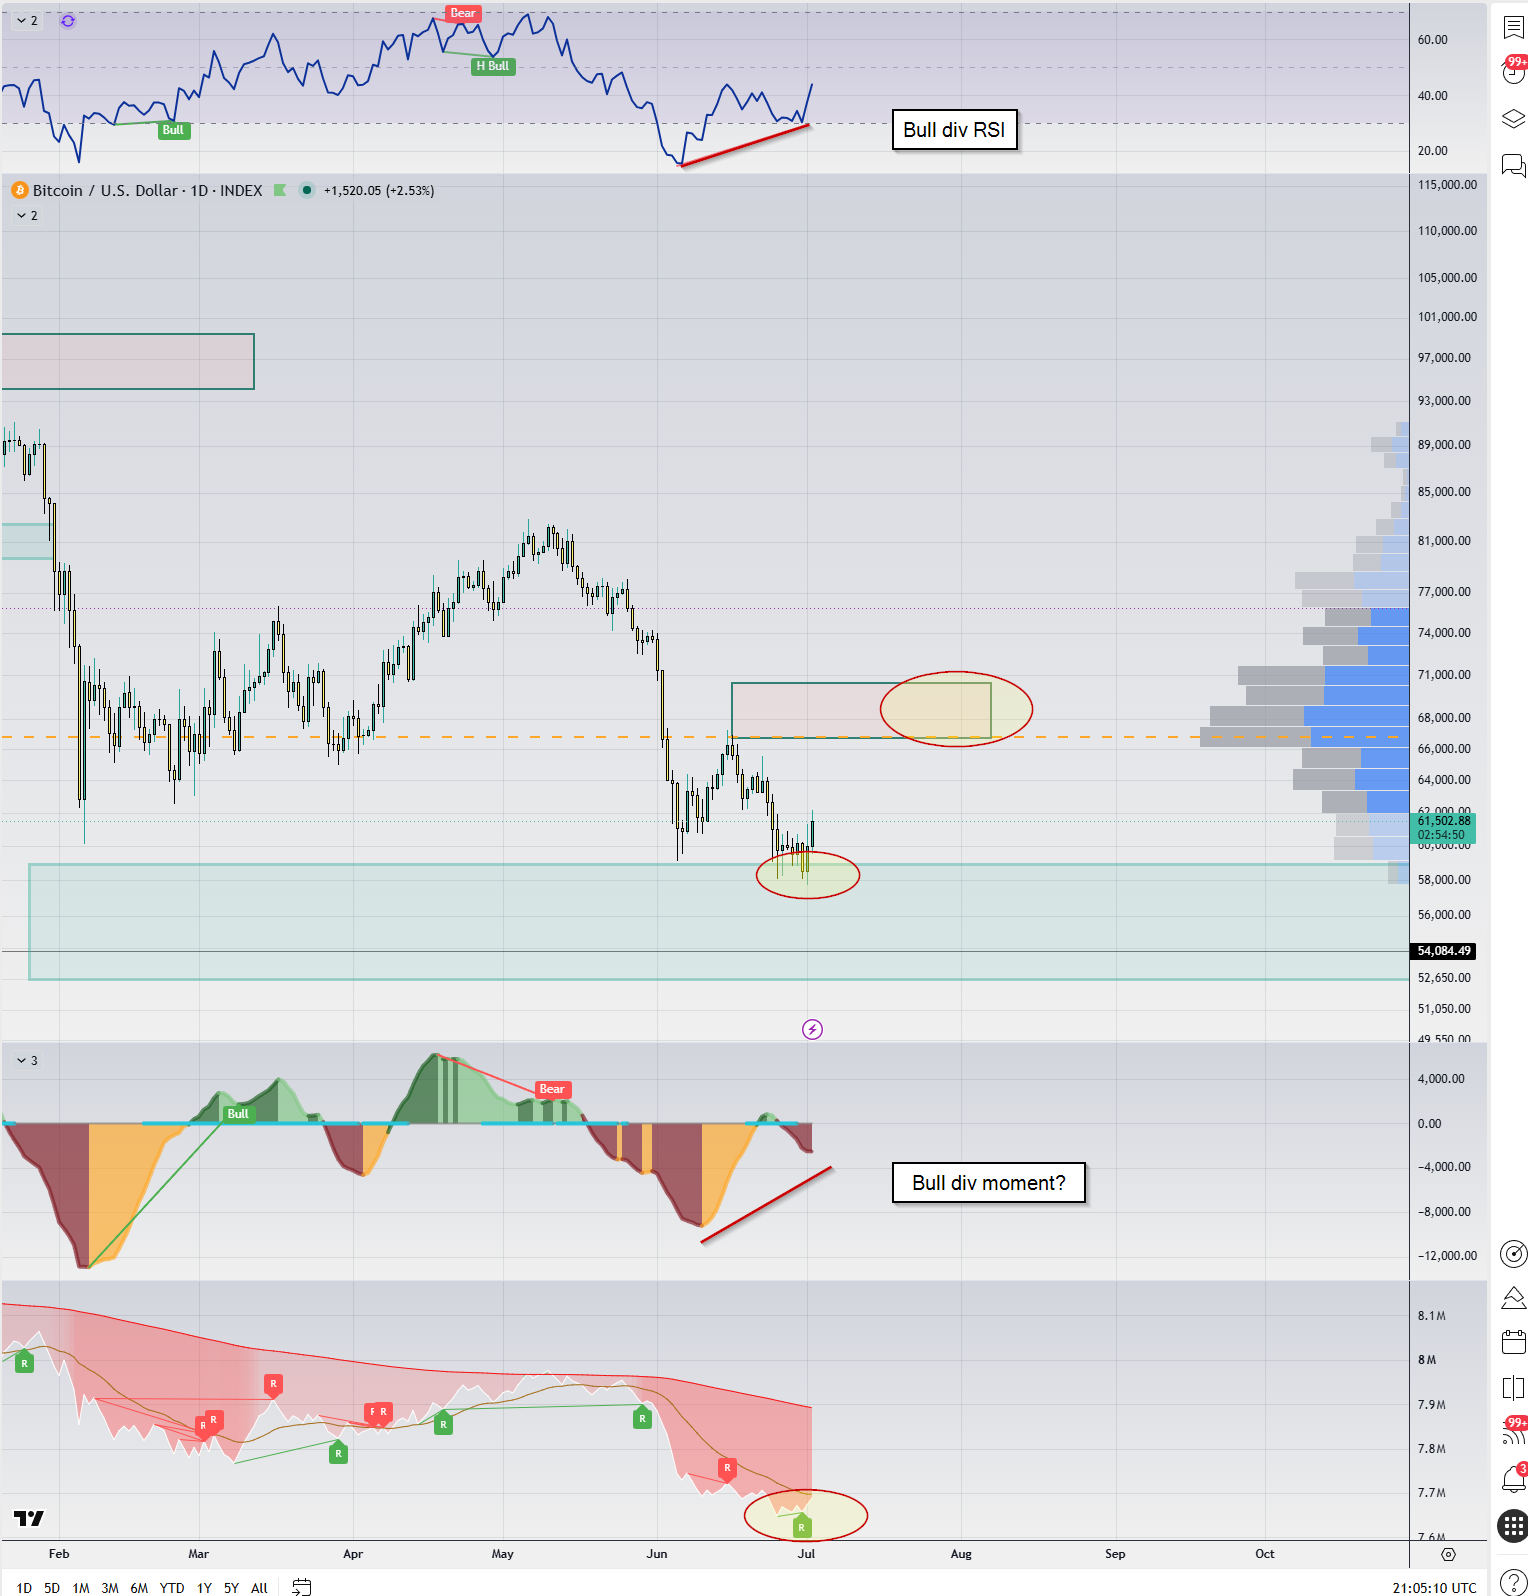The width and height of the screenshot is (1528, 1596).
Task: Toggle the green market status dot
Action: [x=307, y=190]
